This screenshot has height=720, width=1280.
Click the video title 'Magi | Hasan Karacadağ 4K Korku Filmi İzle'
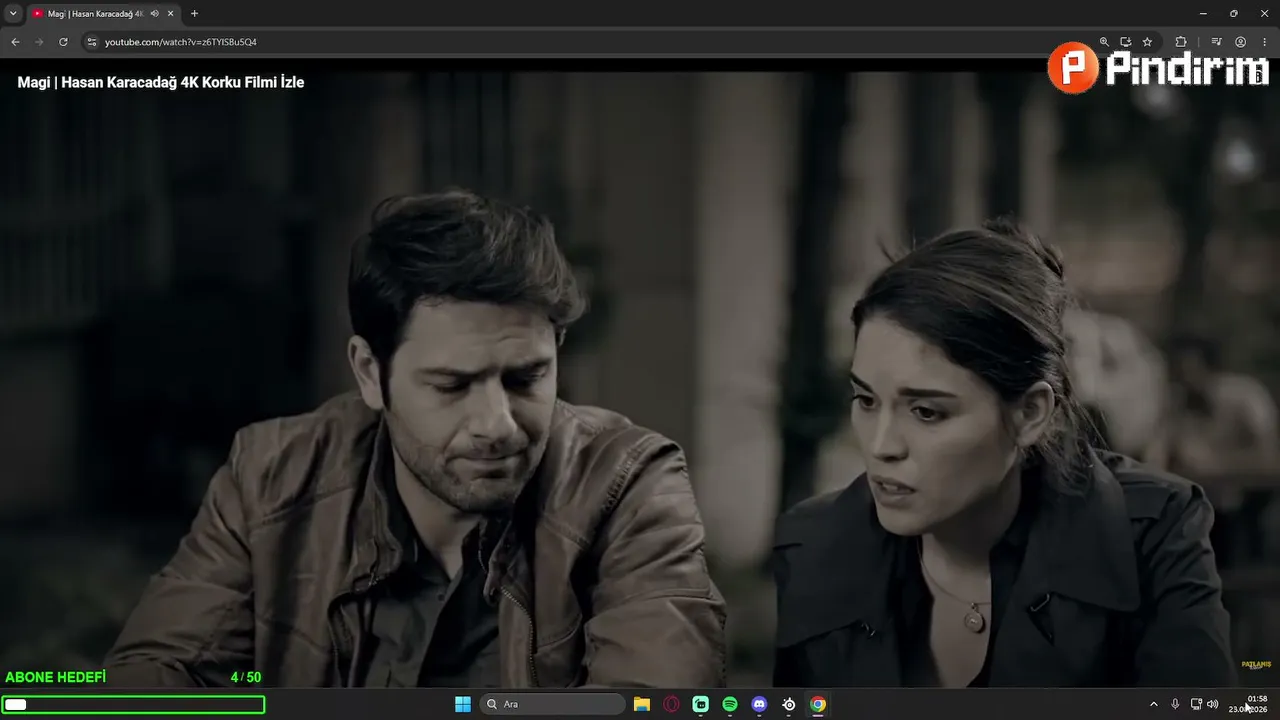tap(161, 83)
